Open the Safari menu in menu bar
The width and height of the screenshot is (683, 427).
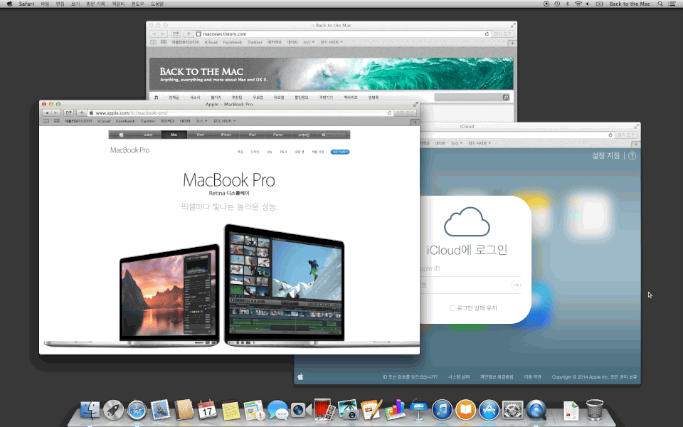[26, 4]
